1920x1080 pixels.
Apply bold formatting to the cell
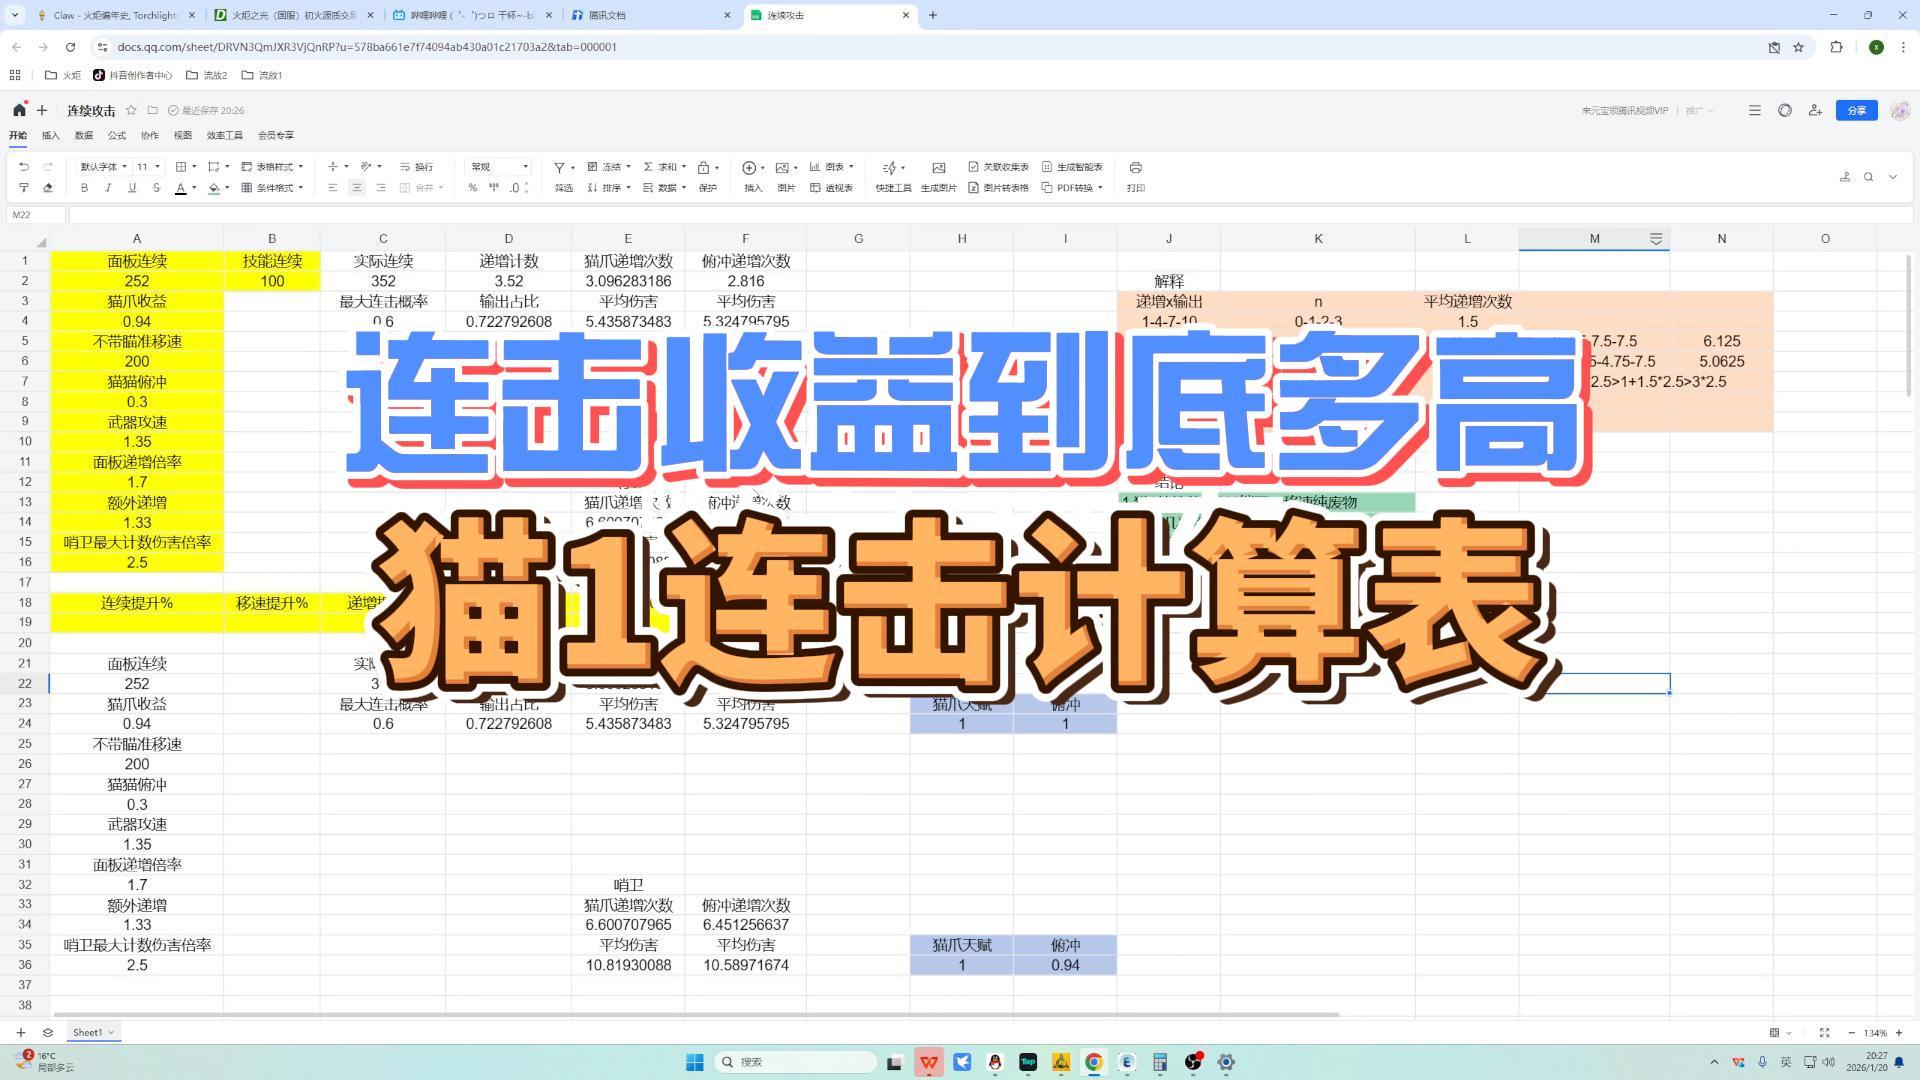(x=84, y=187)
